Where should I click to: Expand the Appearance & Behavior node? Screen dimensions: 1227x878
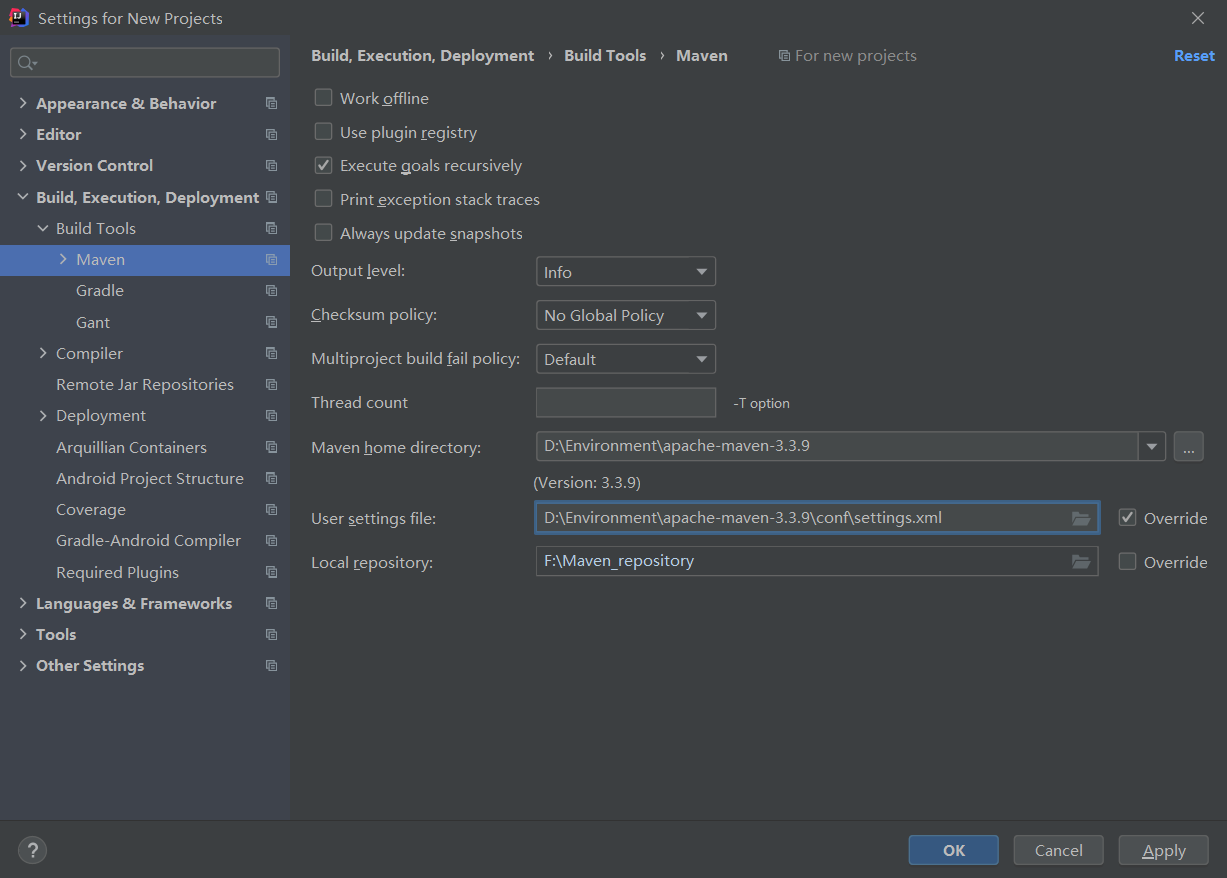tap(23, 103)
